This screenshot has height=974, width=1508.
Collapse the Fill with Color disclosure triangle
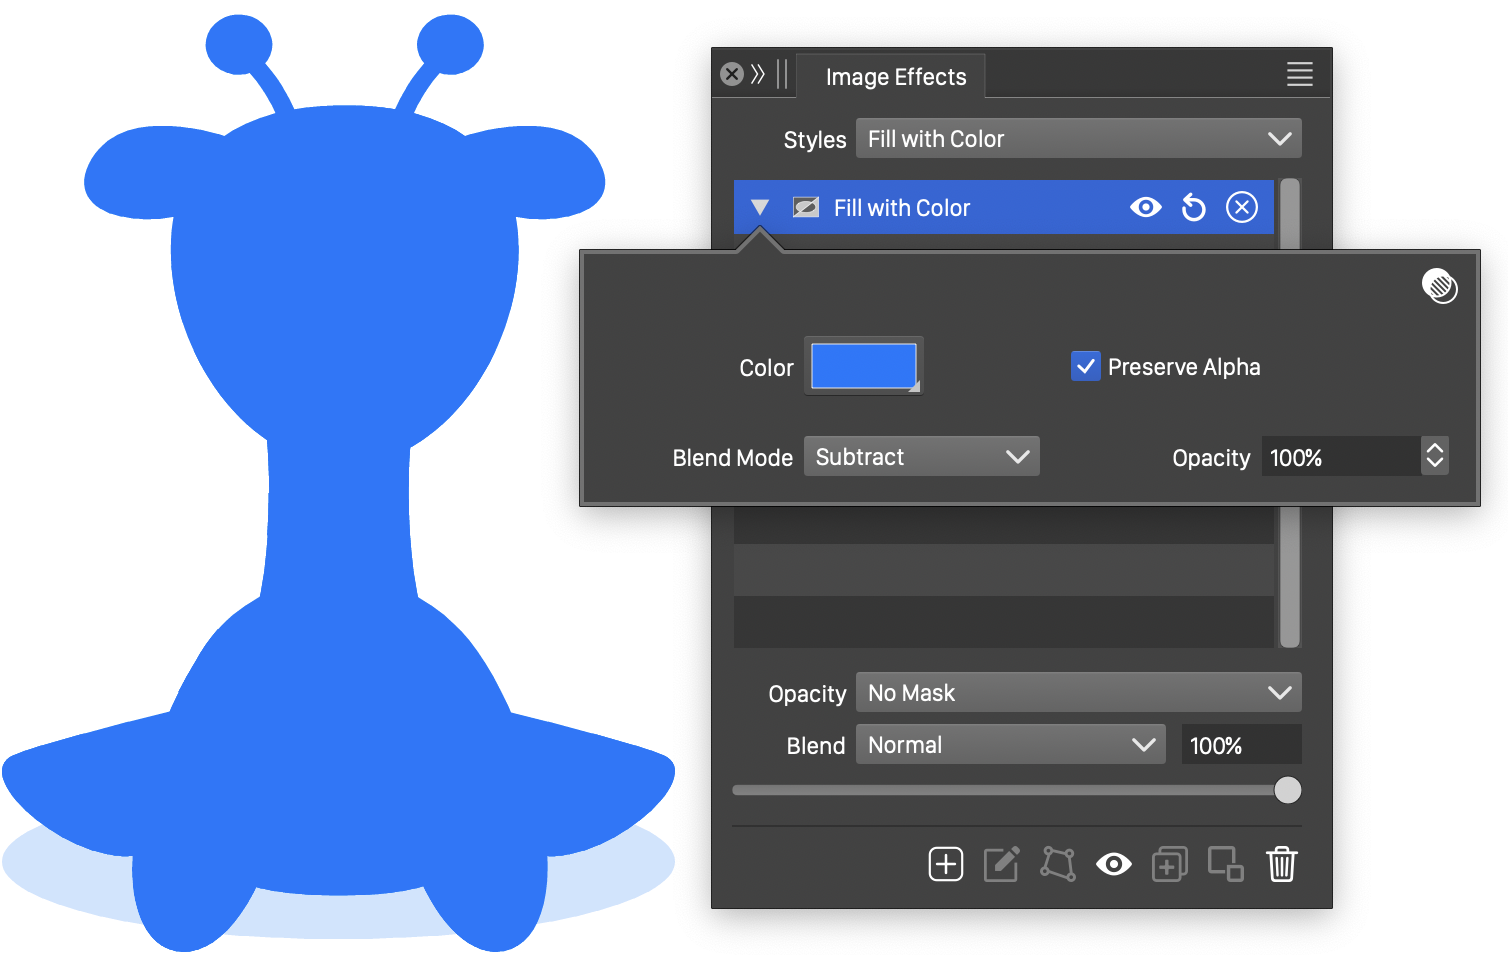click(760, 208)
